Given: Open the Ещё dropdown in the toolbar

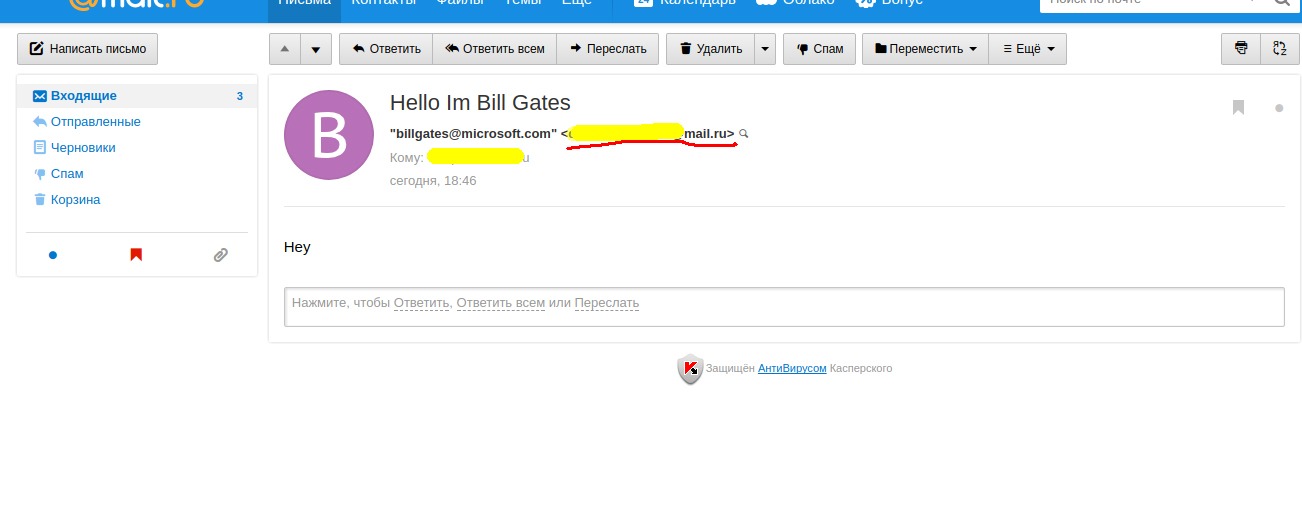Looking at the screenshot, I should click(1027, 48).
